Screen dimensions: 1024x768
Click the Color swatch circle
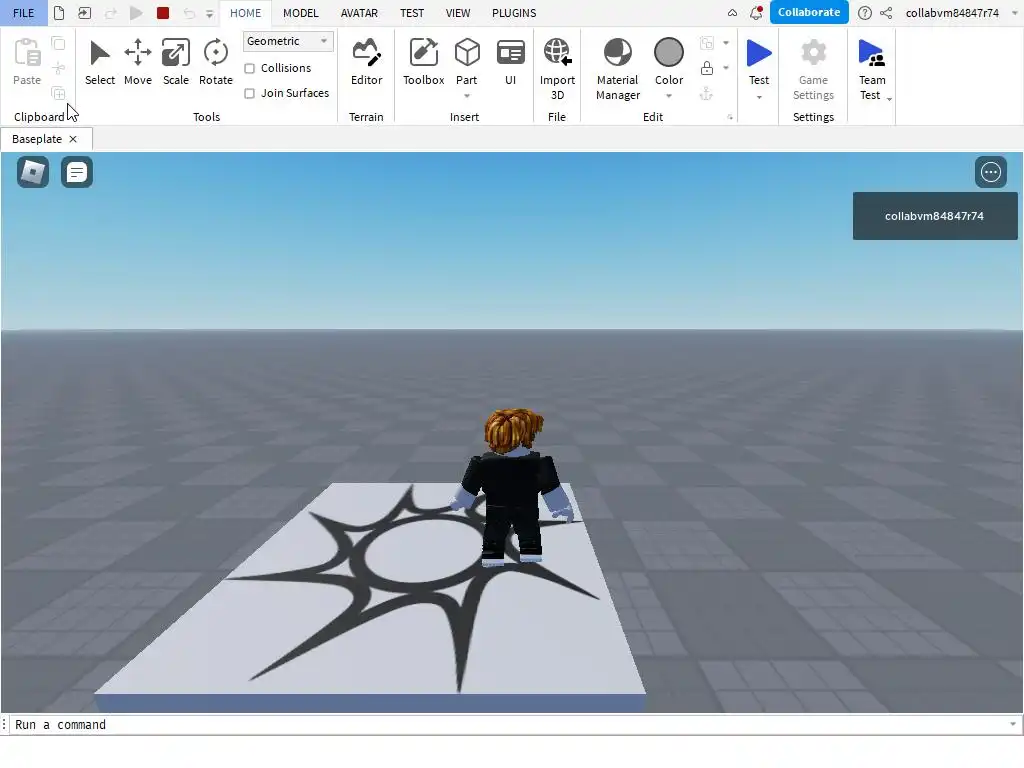pos(669,52)
